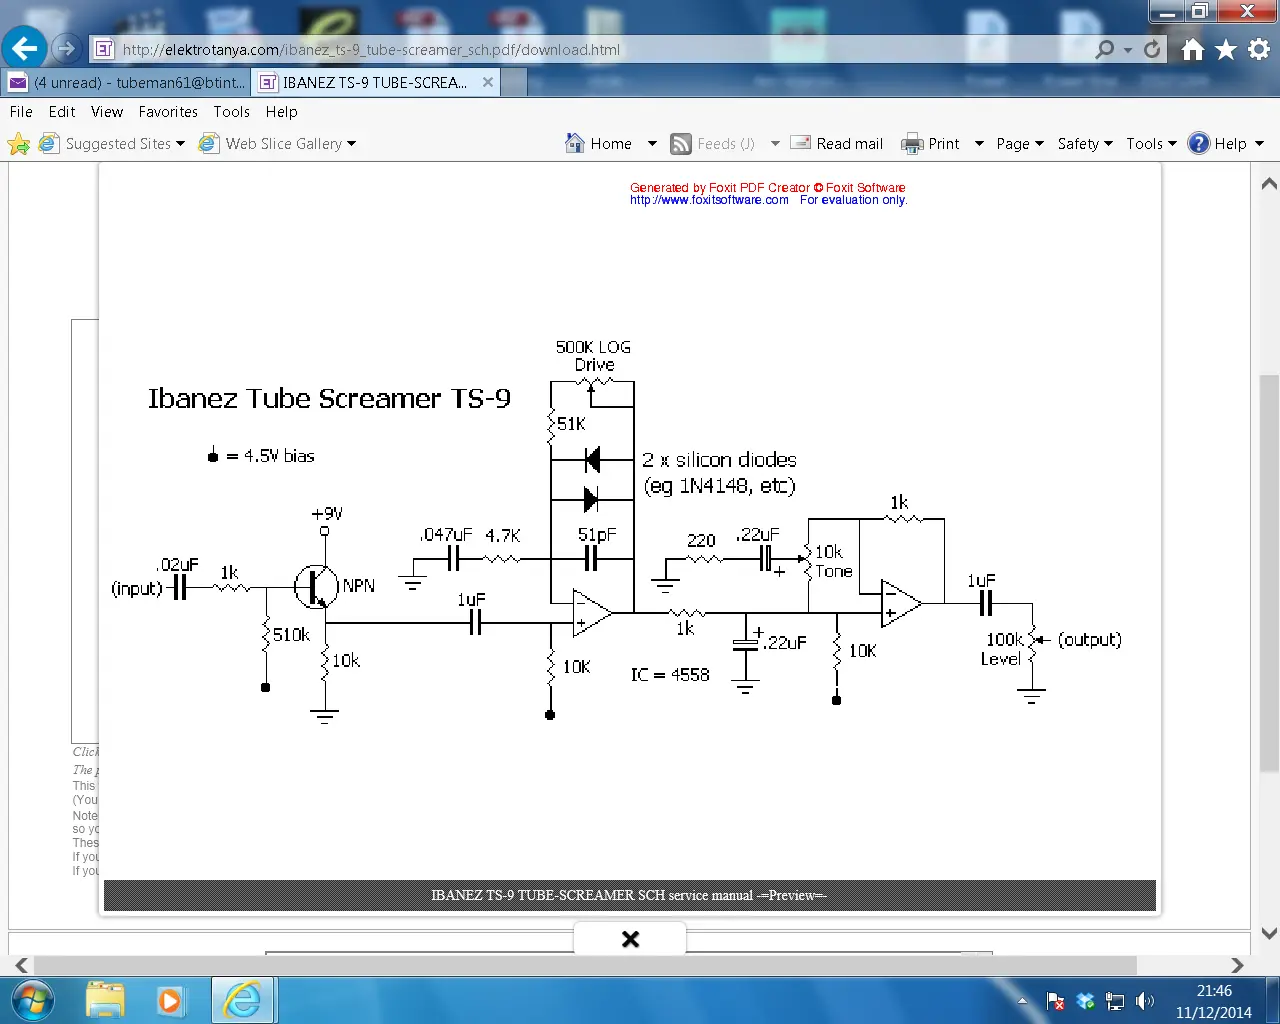Open the search magnifier in address bar
1280x1024 pixels.
pos(1104,49)
